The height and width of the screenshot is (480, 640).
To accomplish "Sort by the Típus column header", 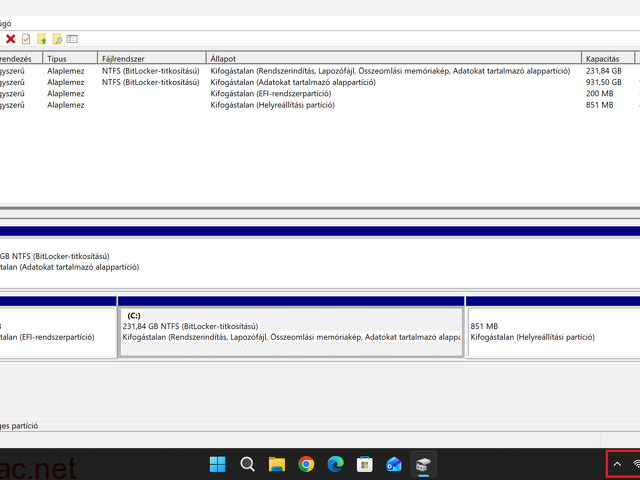I will (70, 58).
